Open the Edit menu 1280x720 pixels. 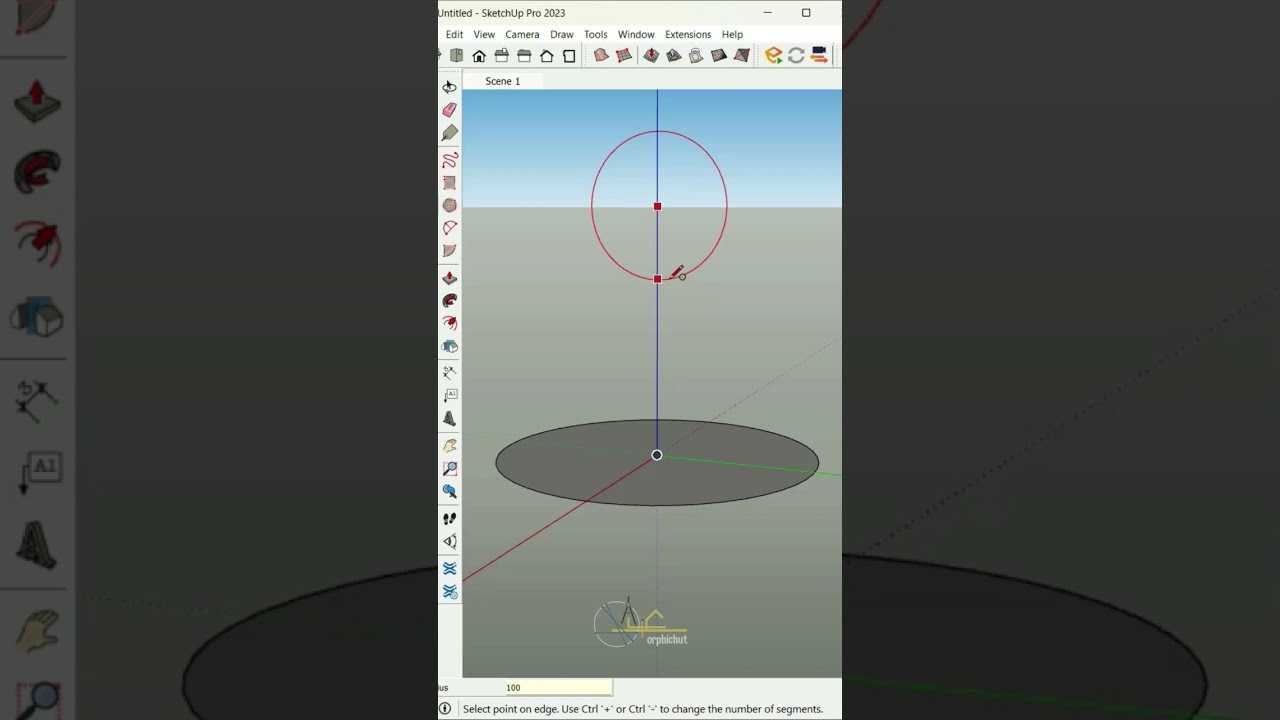[x=454, y=34]
